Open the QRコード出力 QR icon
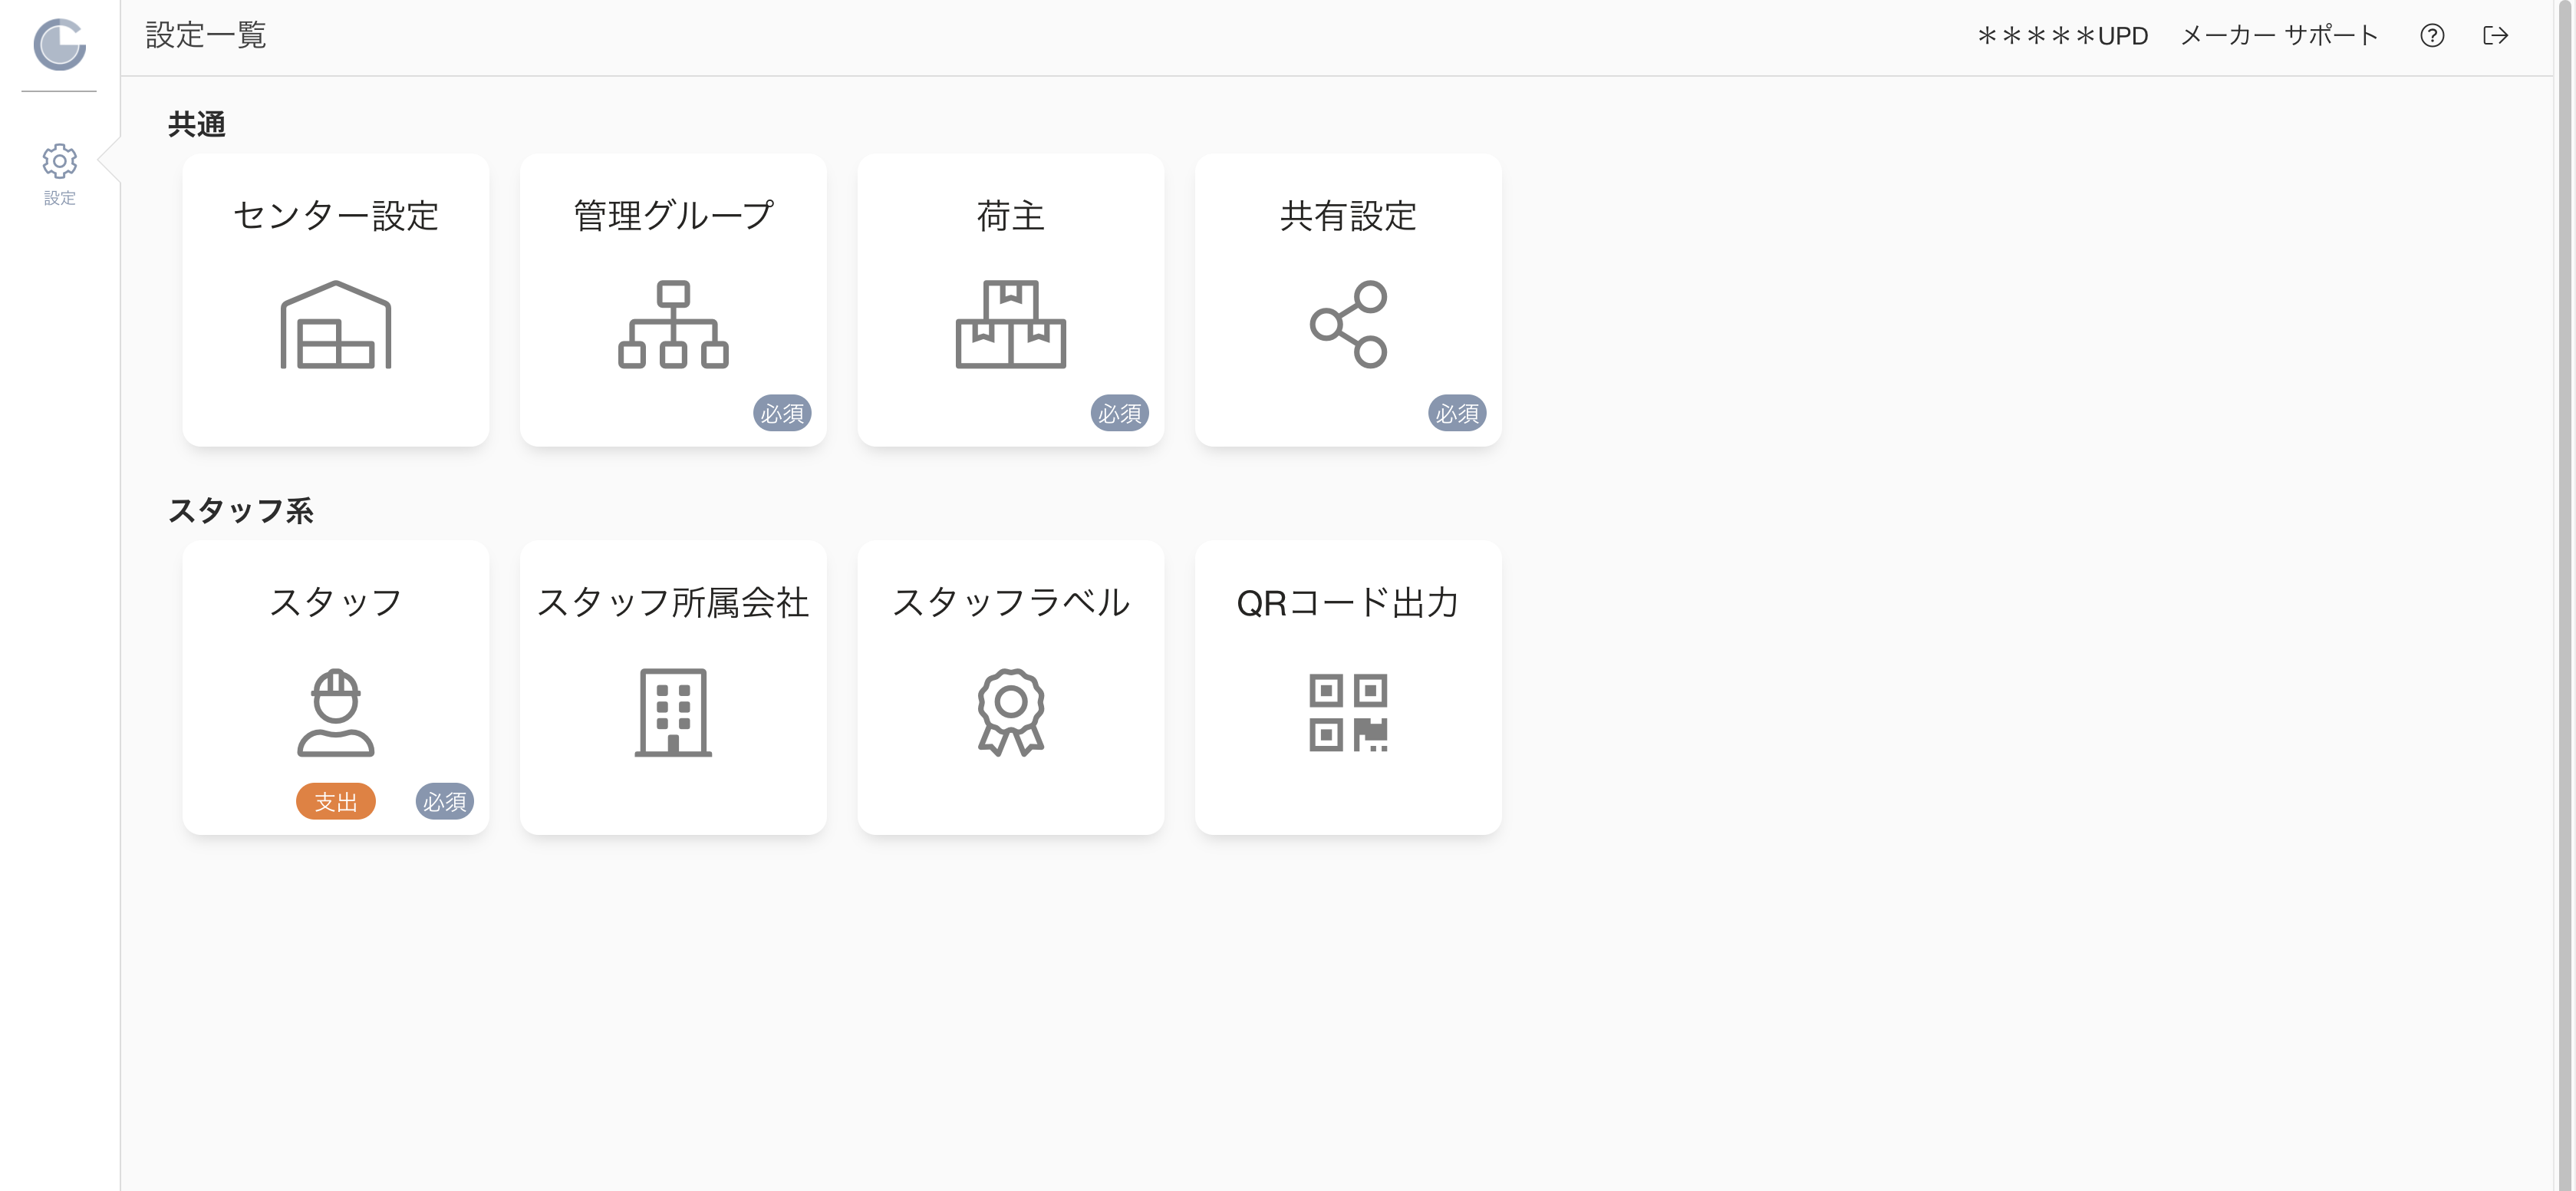2576x1191 pixels. (x=1348, y=712)
